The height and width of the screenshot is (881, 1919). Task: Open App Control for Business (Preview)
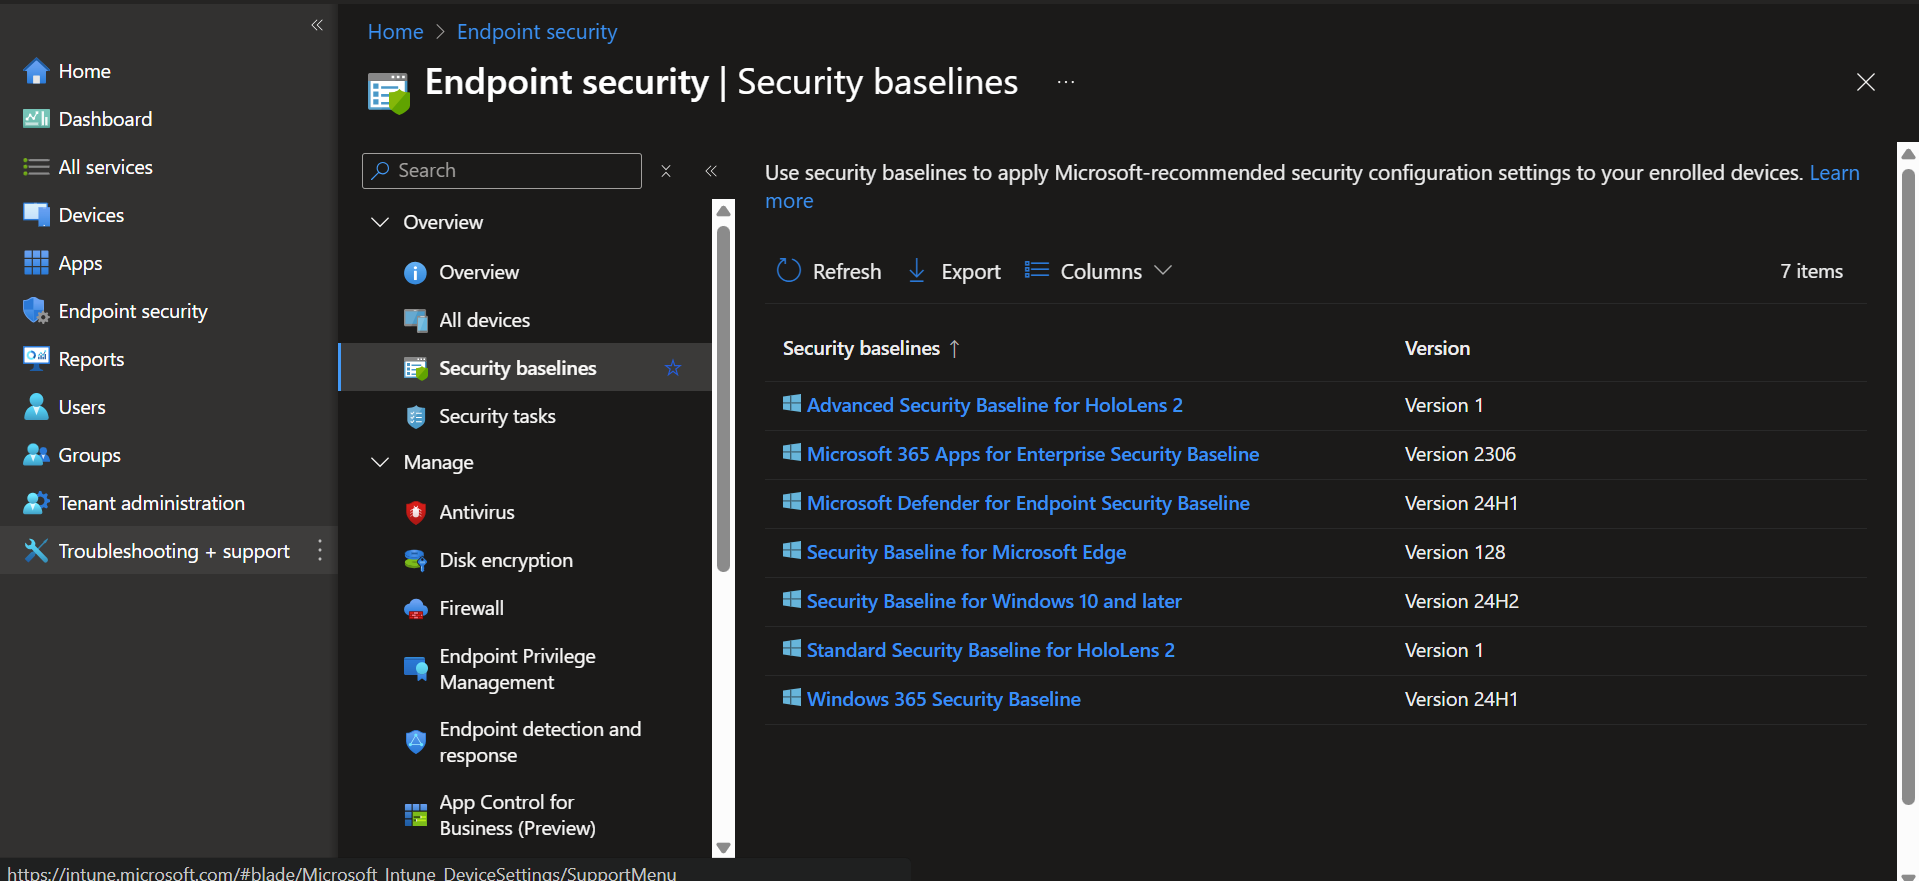click(x=517, y=815)
